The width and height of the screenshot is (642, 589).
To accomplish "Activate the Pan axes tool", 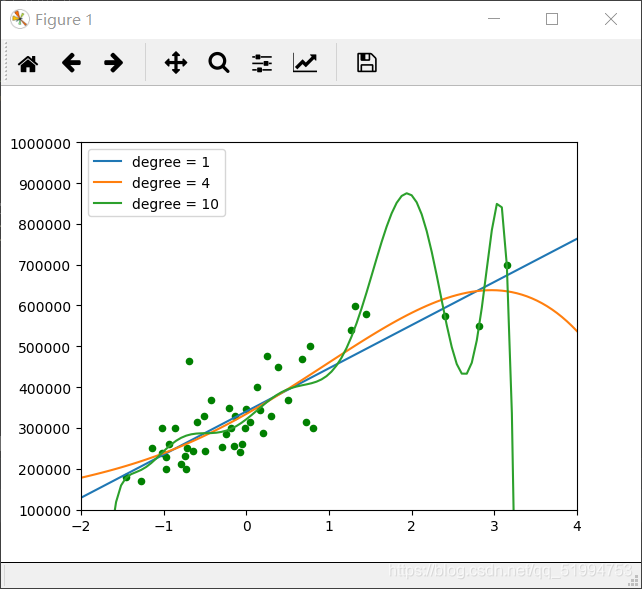I will [x=176, y=63].
